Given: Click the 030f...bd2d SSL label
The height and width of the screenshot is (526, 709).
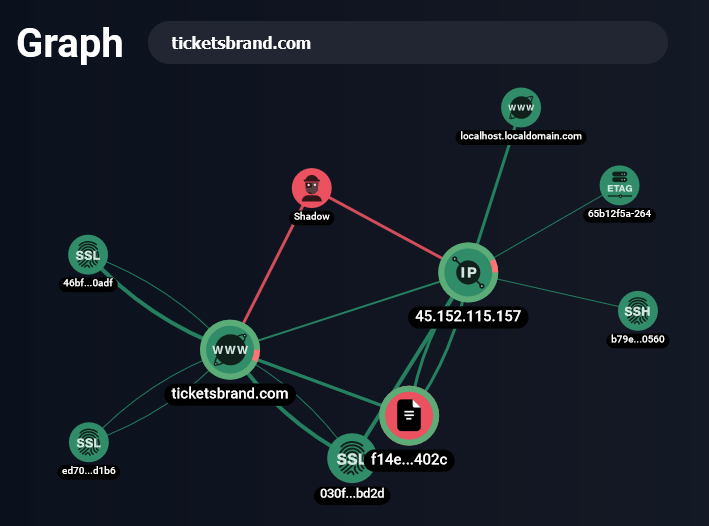Looking at the screenshot, I should click(351, 493).
